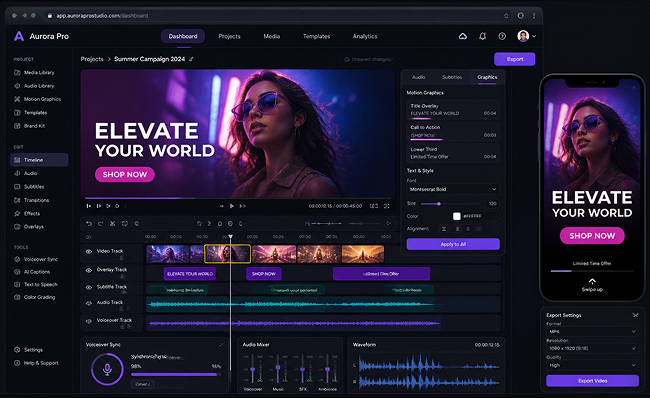The image size is (650, 398).
Task: Toggle Video Track visibility eye
Action: [89, 251]
